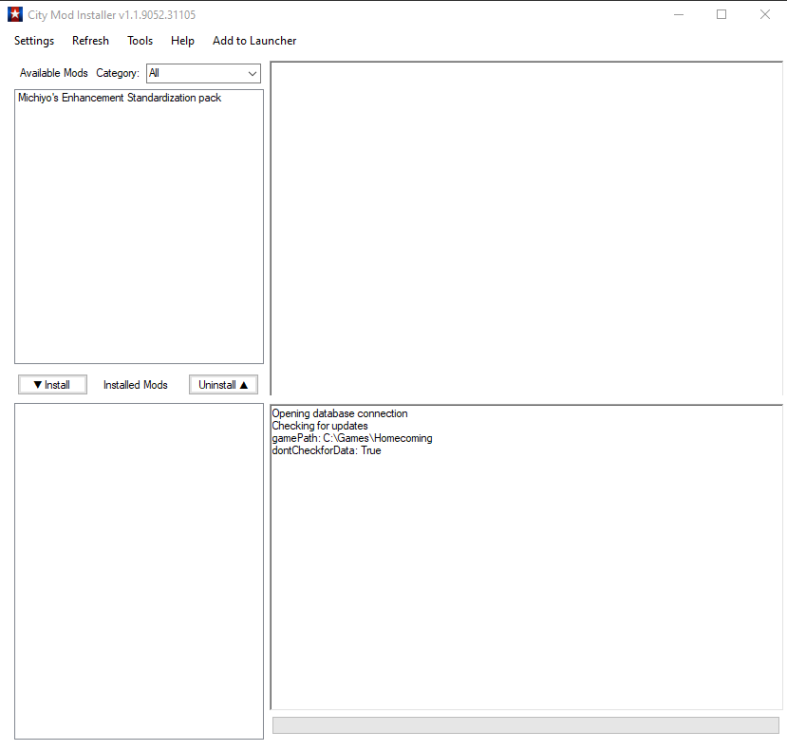Viewport: 787px width, 750px height.
Task: Maximize the City Mod Installer window
Action: coord(721,15)
